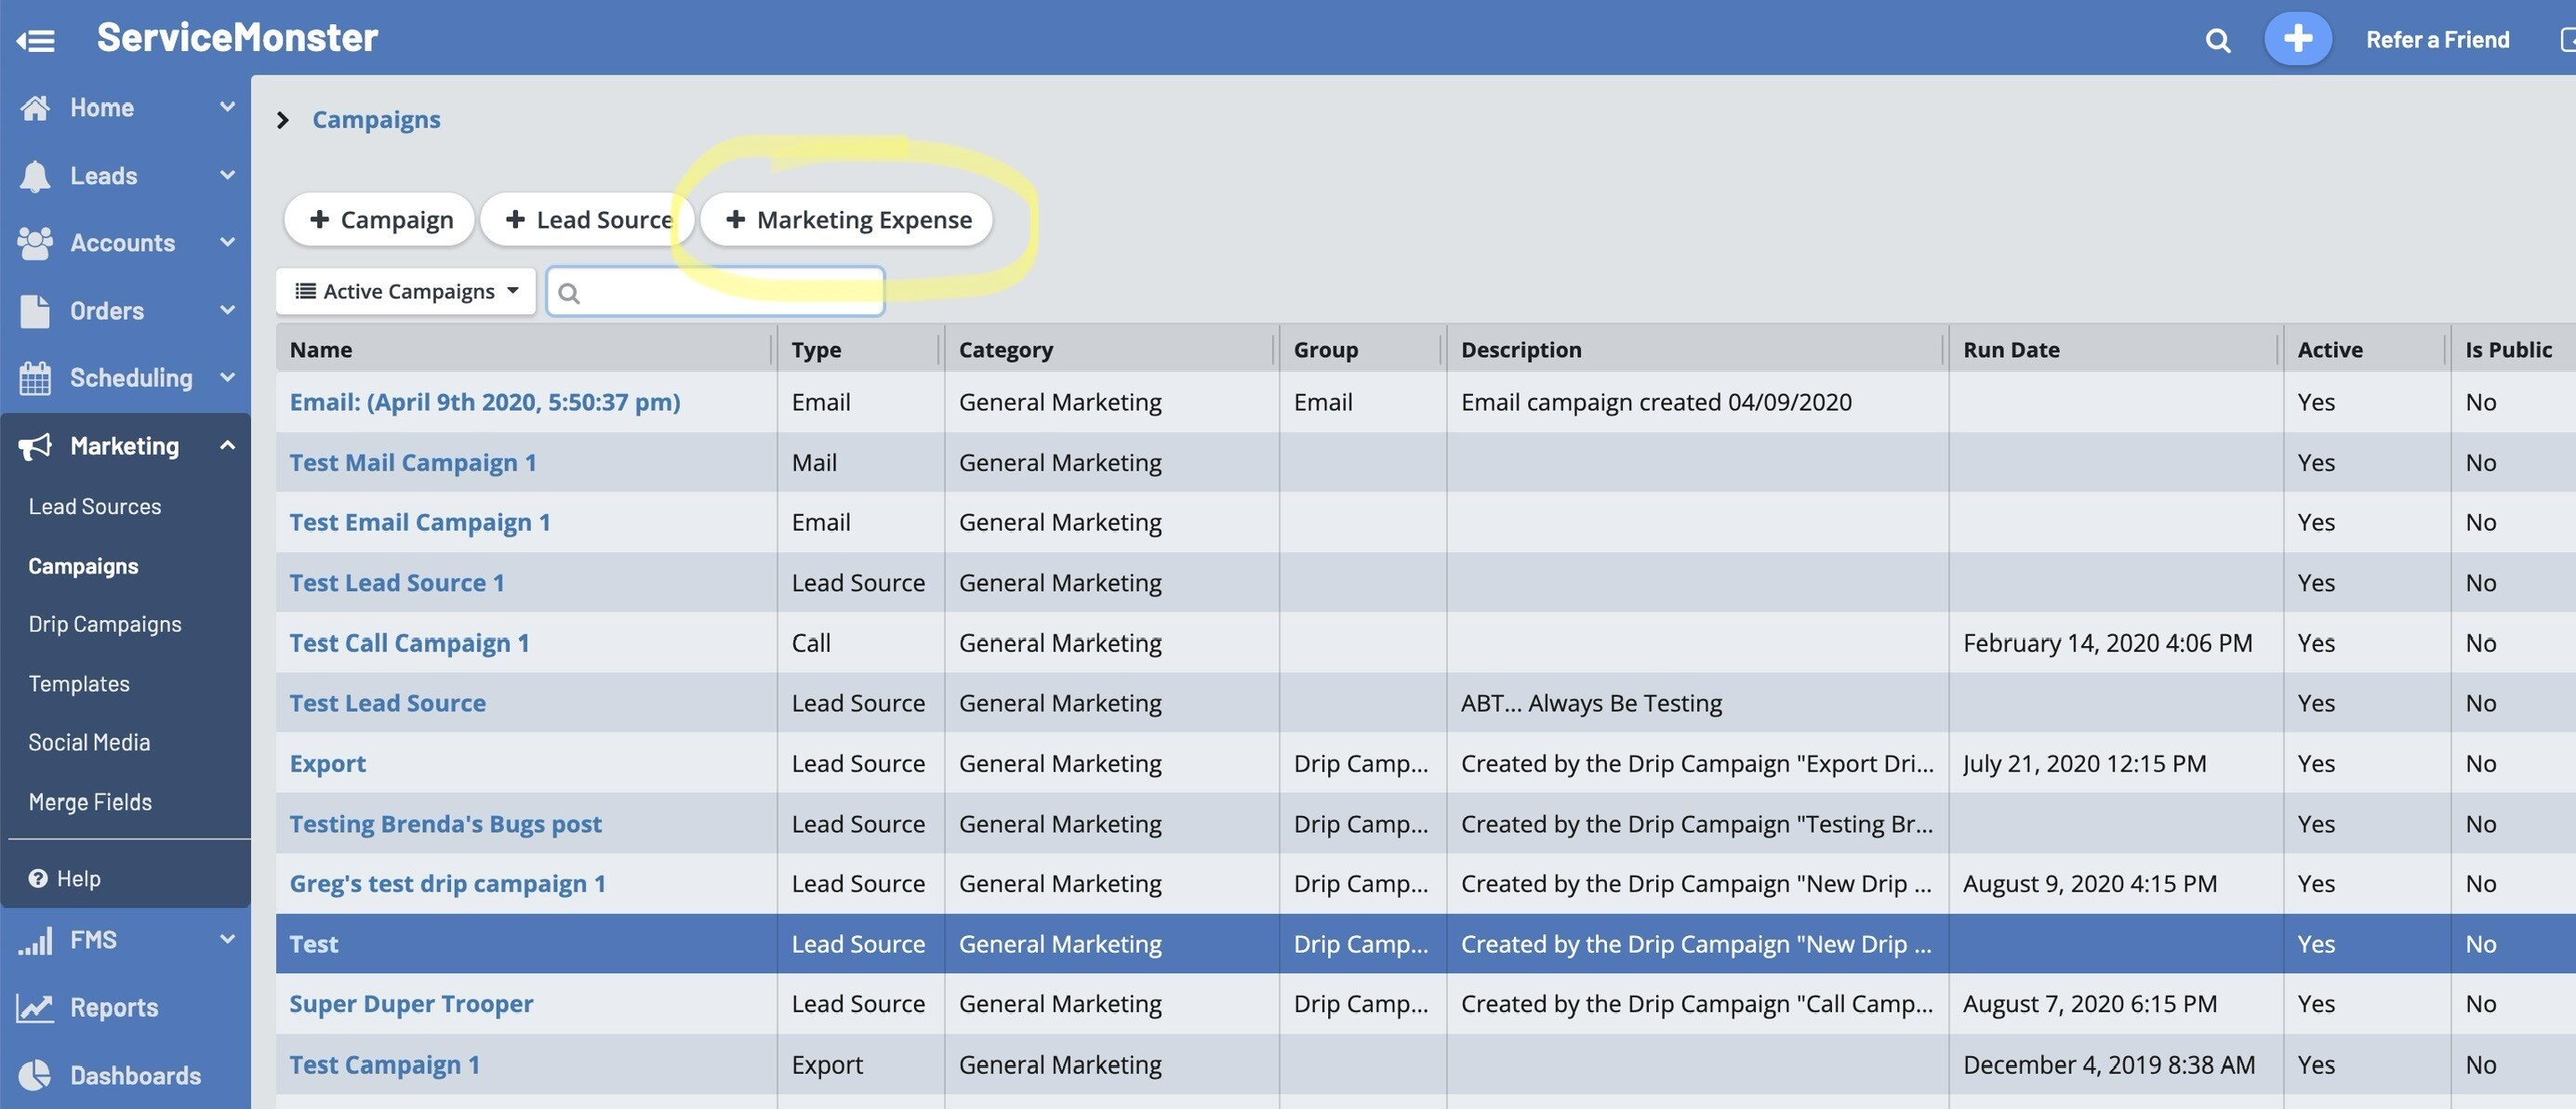Click the Leads bell icon

click(x=35, y=176)
